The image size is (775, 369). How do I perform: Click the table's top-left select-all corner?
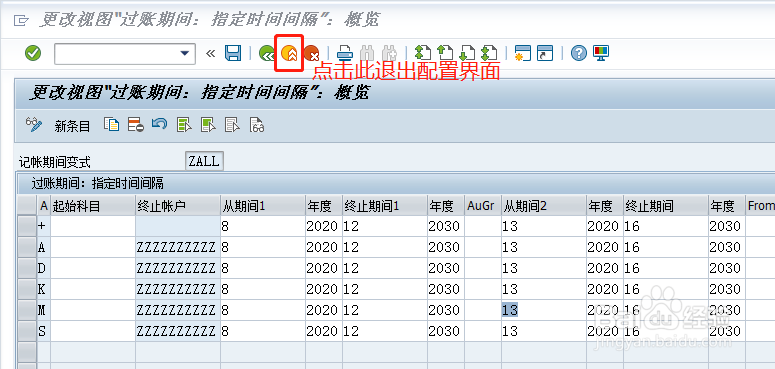pos(27,205)
